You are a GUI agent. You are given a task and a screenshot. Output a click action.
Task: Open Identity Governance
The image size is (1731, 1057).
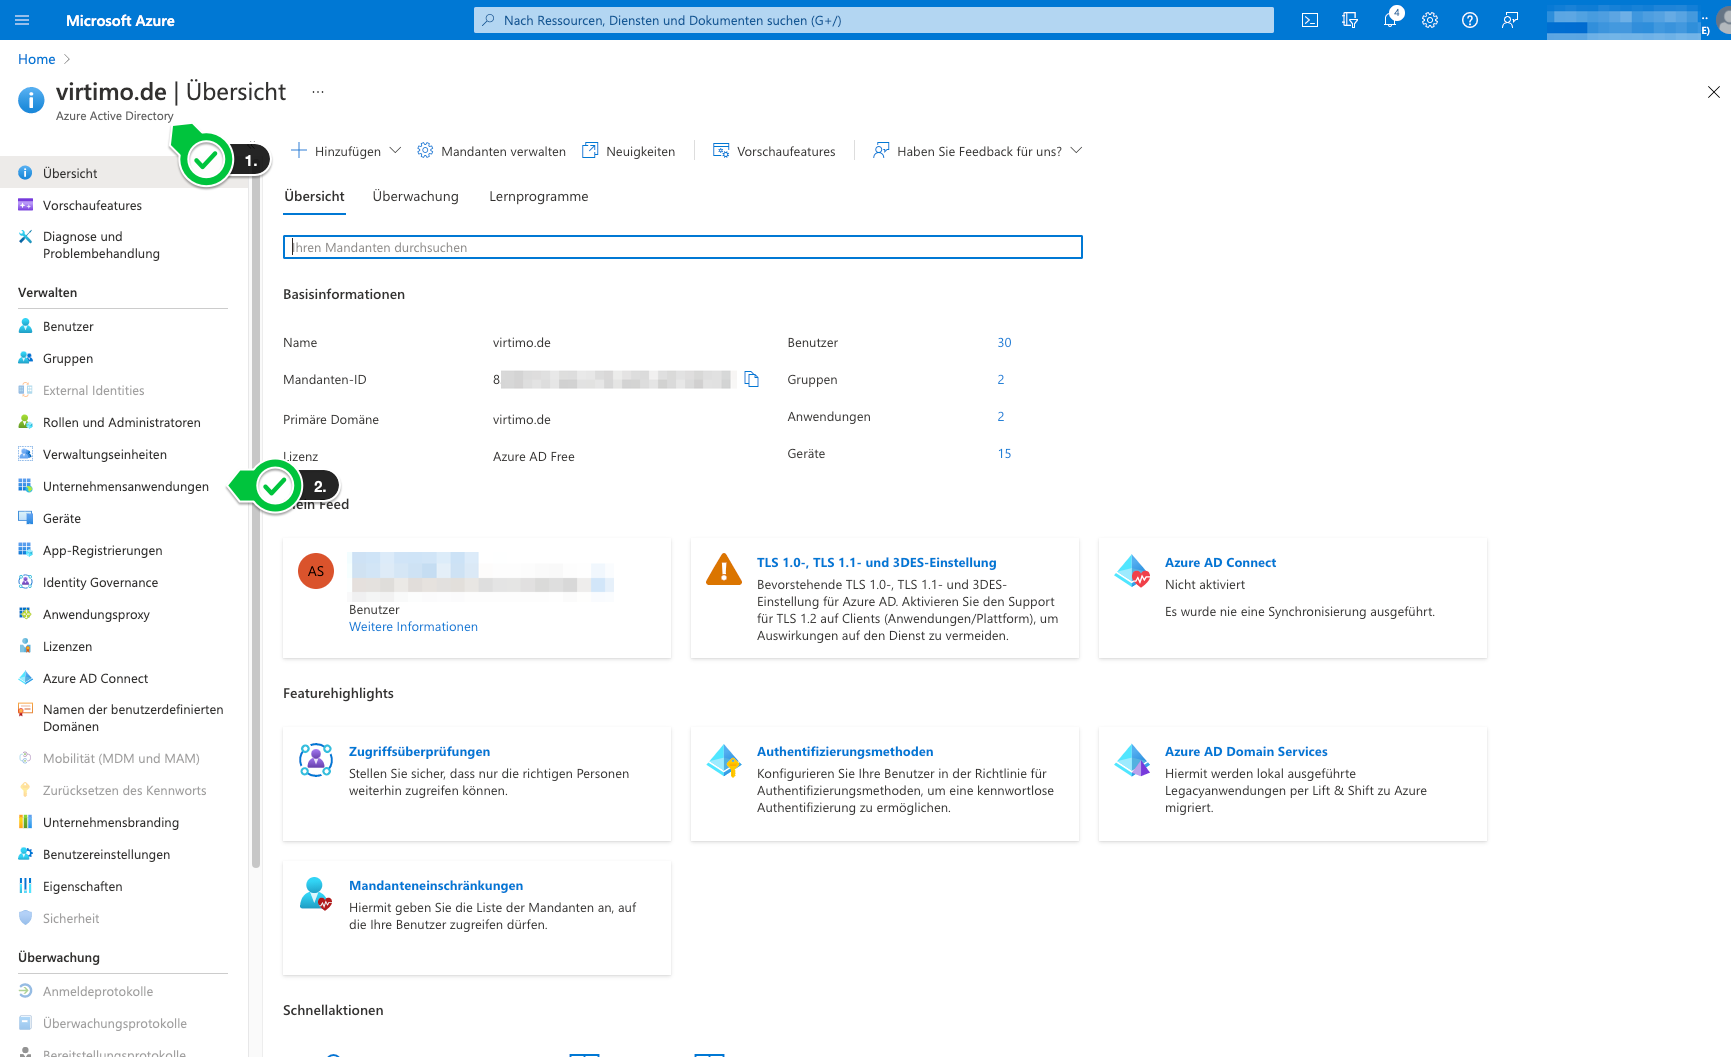click(99, 582)
